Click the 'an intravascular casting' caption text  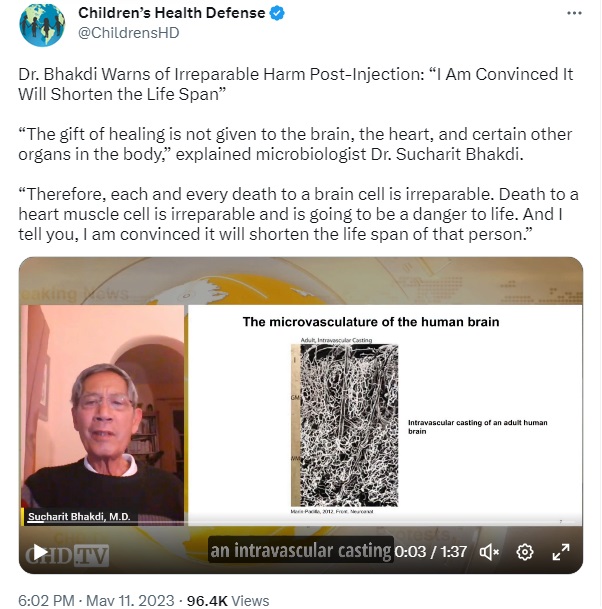coord(301,550)
